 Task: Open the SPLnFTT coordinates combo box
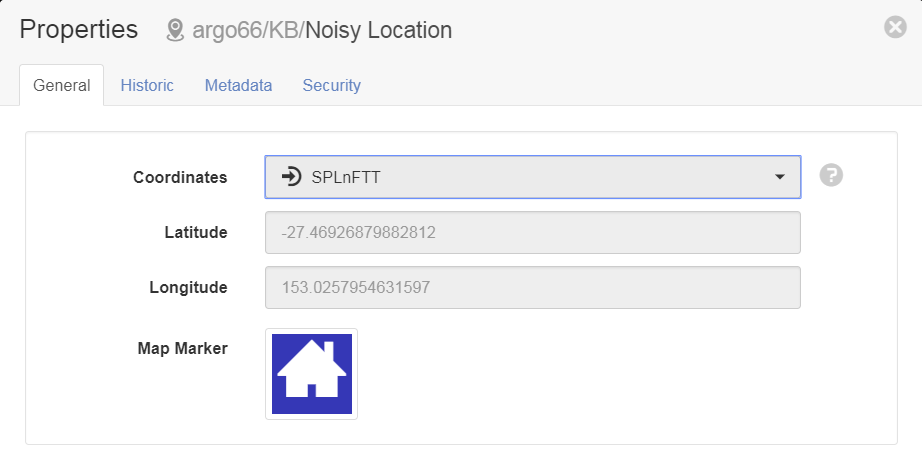coord(533,177)
